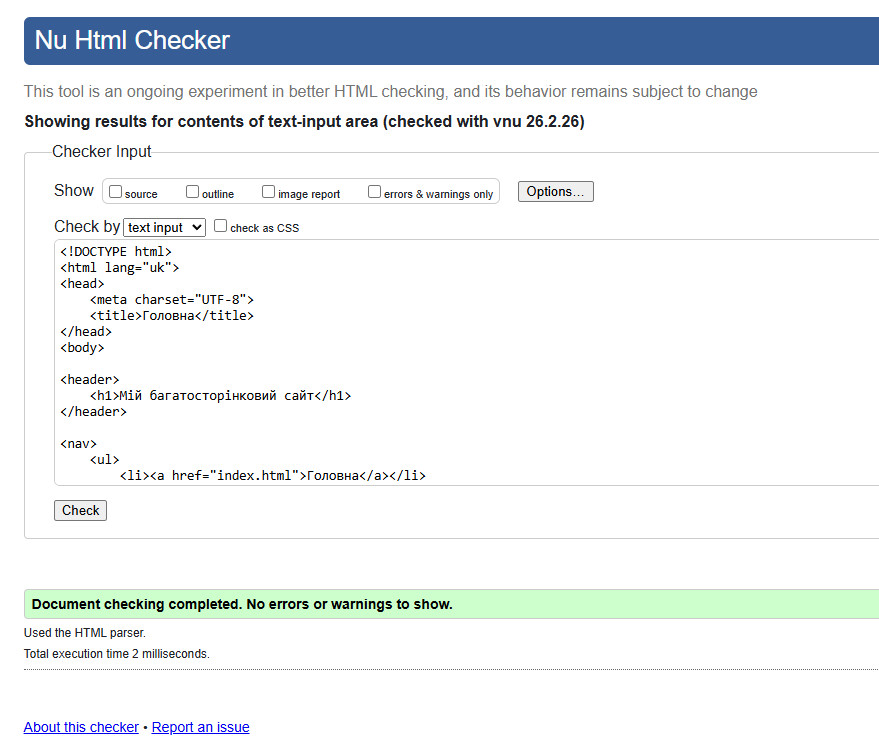Viewport: 879px width, 747px height.
Task: Click the h1 heading line in code
Action: point(220,396)
